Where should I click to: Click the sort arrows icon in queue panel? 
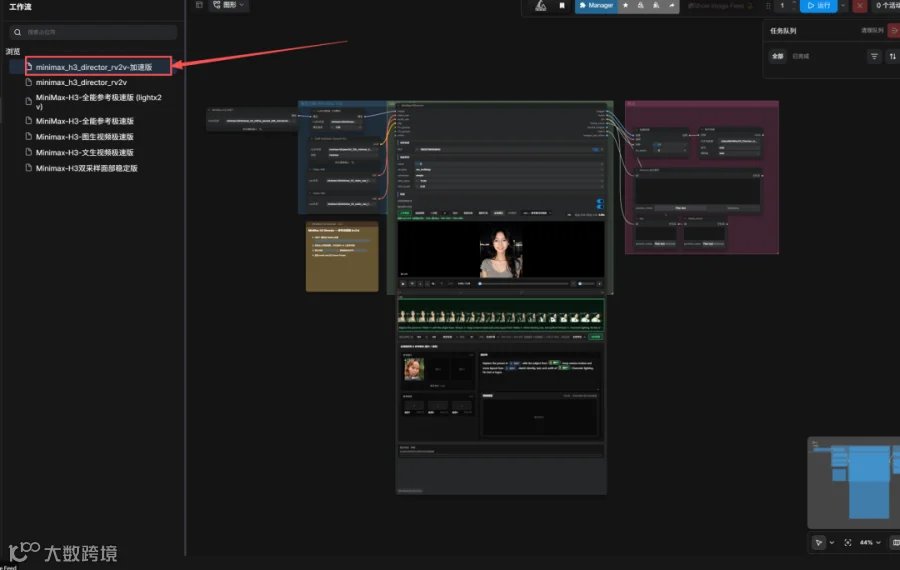tap(893, 56)
